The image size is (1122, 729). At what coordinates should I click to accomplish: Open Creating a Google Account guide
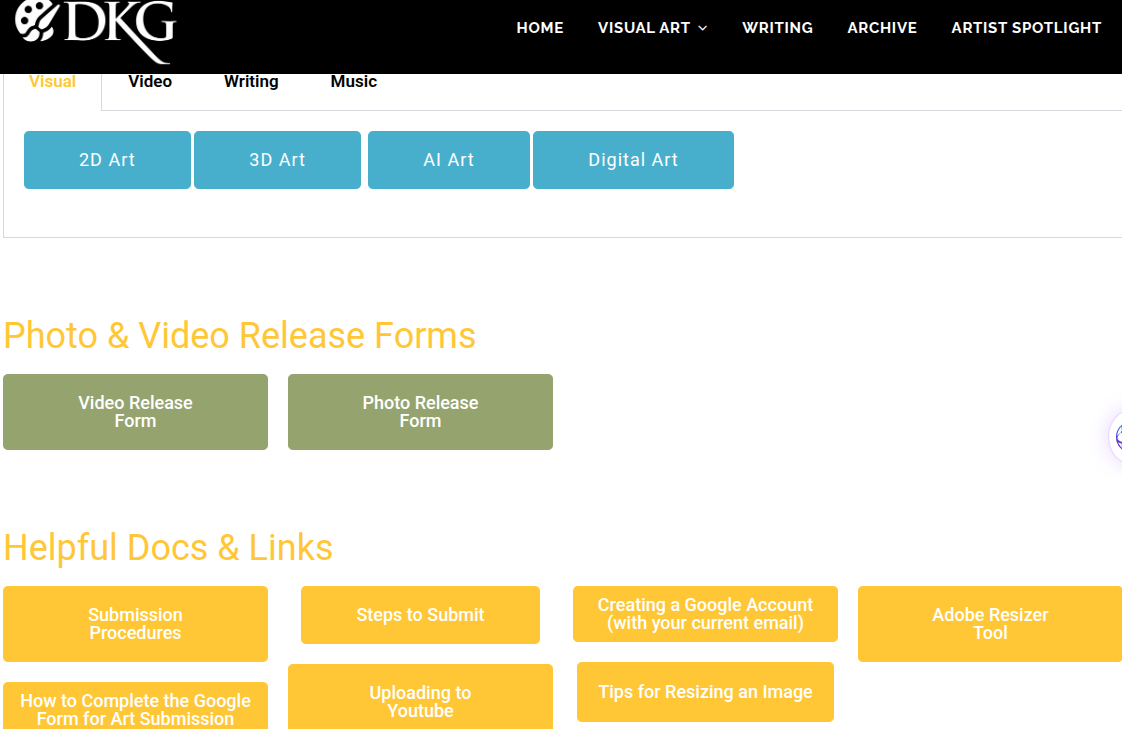(x=705, y=614)
